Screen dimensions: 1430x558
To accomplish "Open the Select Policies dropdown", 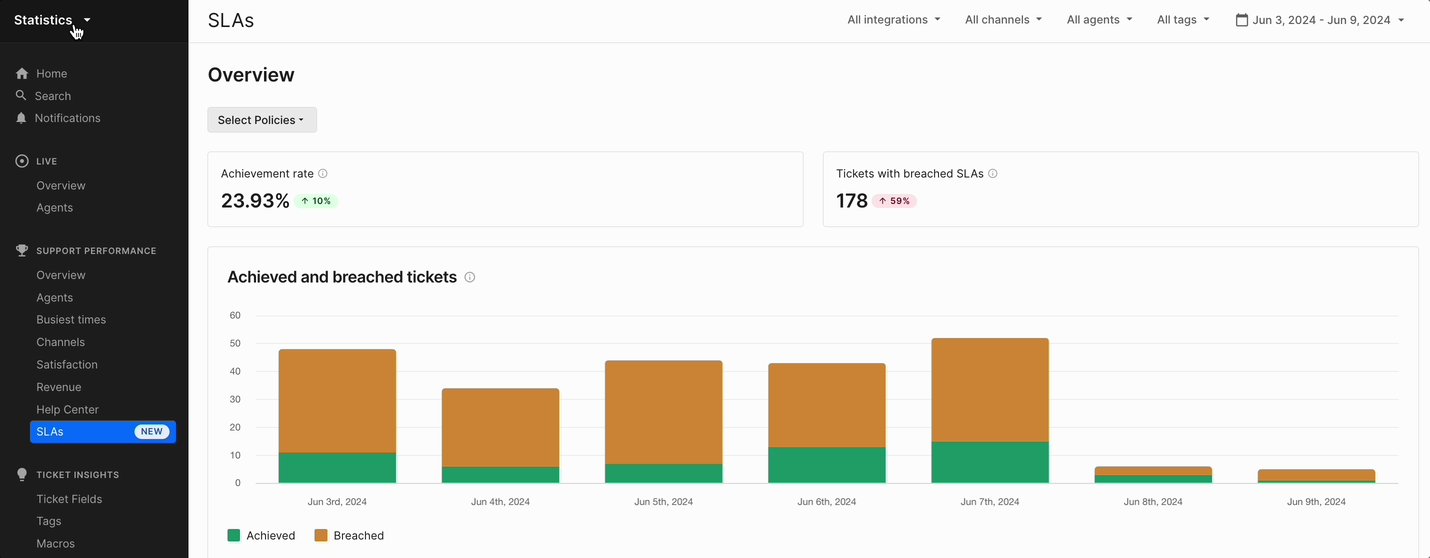I will click(x=262, y=120).
